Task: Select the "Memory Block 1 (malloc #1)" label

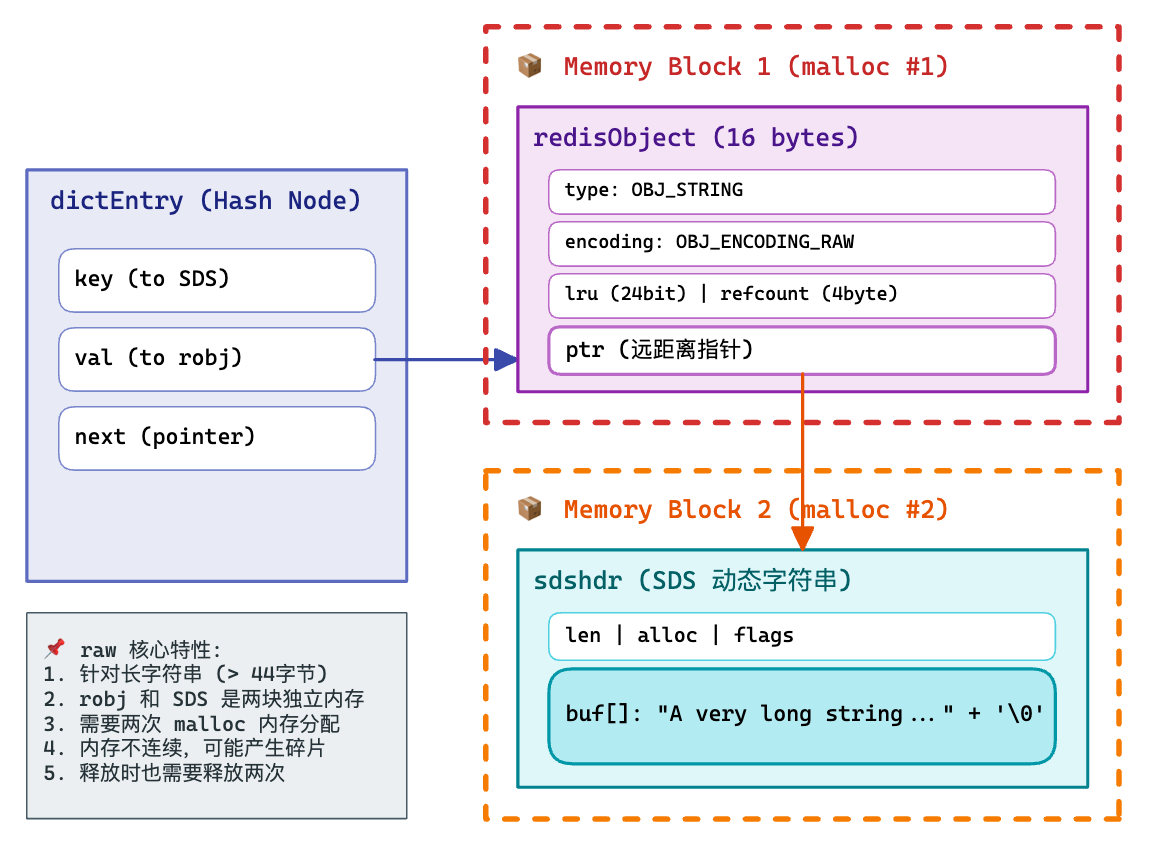Action: 755,67
